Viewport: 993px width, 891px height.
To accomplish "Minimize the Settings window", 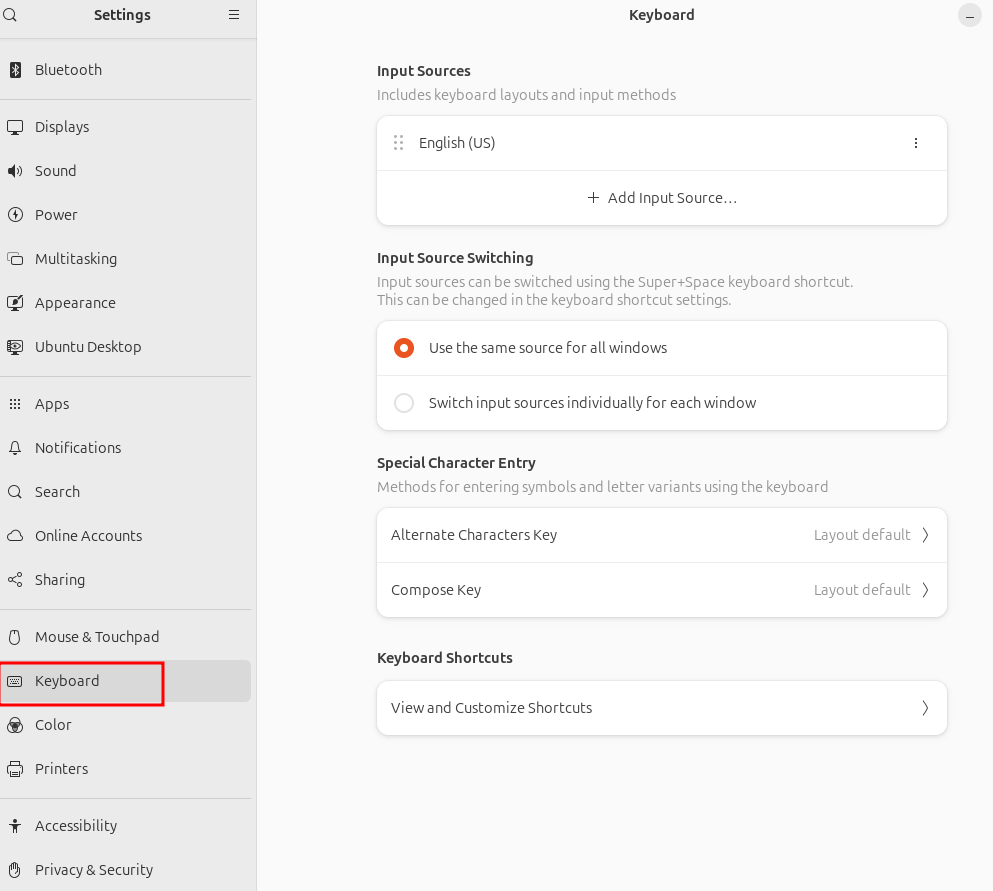I will pos(969,16).
